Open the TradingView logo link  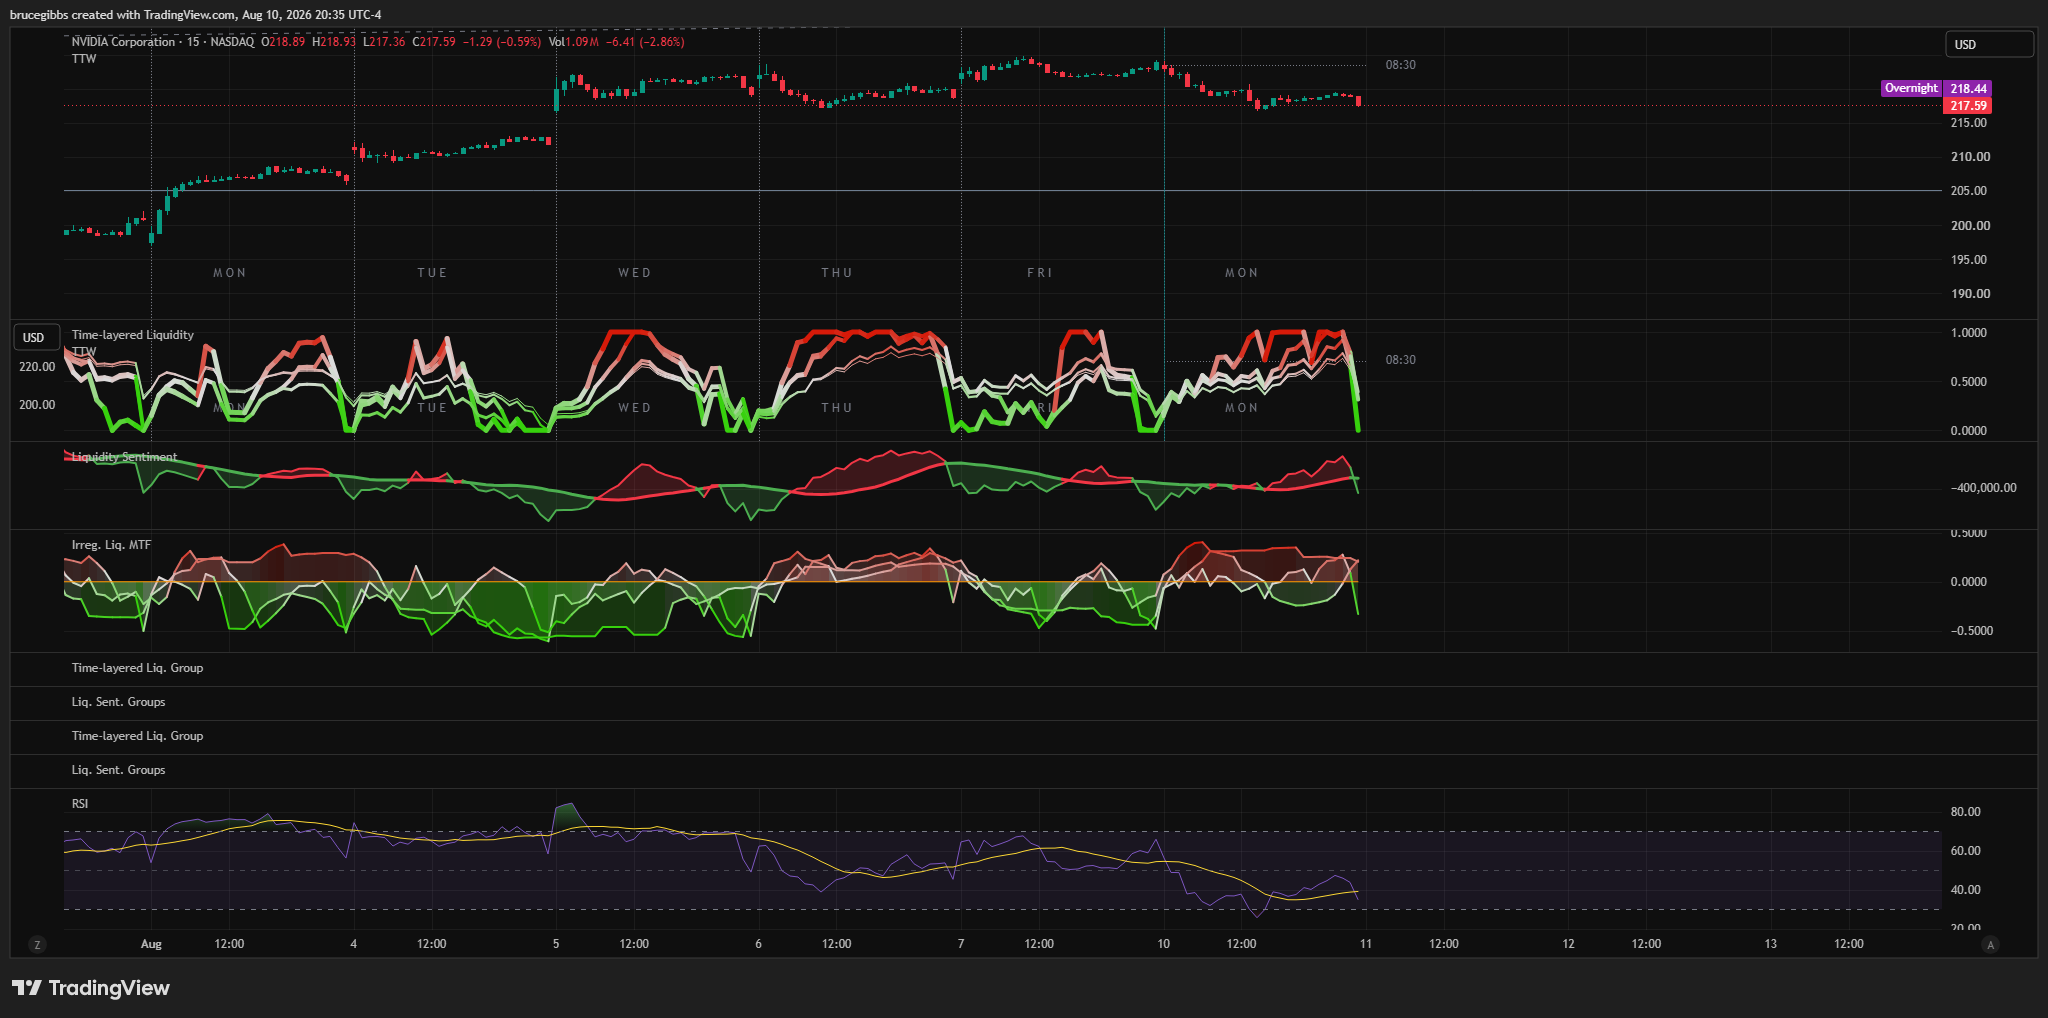pos(91,988)
